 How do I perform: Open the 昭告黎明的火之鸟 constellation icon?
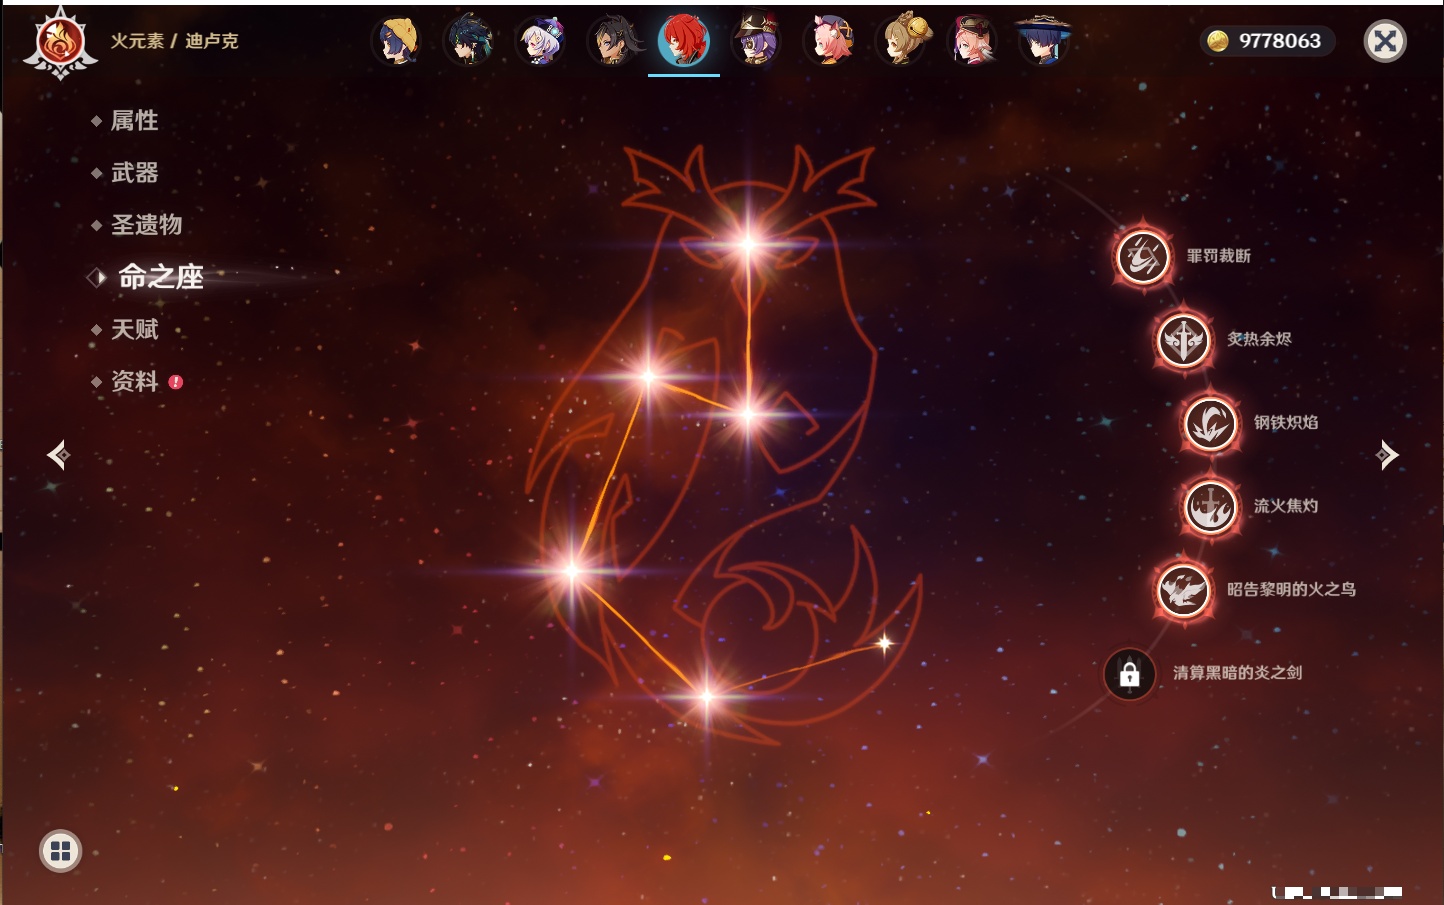1183,590
